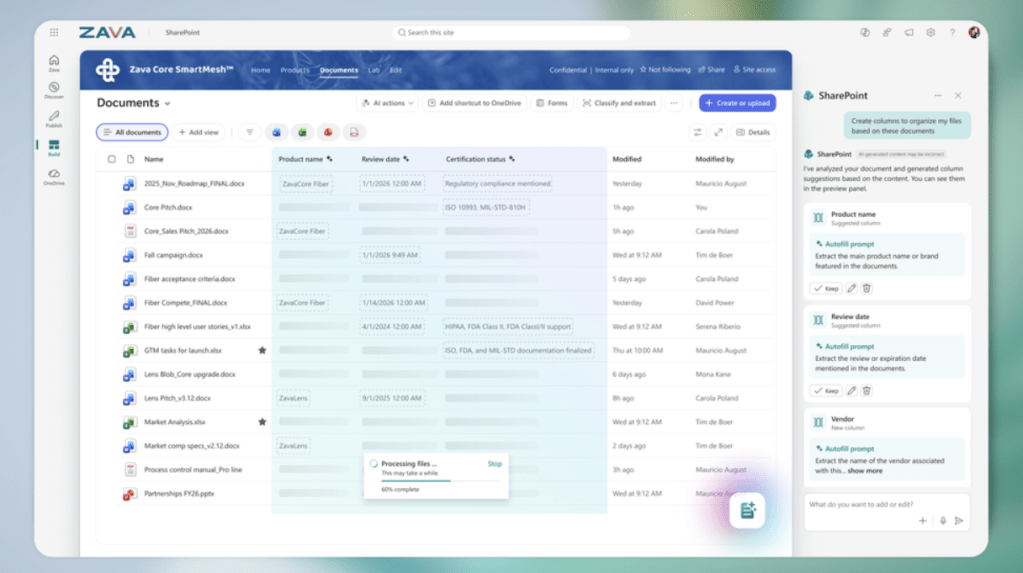Open OneDrive from the left sidebar

point(53,176)
